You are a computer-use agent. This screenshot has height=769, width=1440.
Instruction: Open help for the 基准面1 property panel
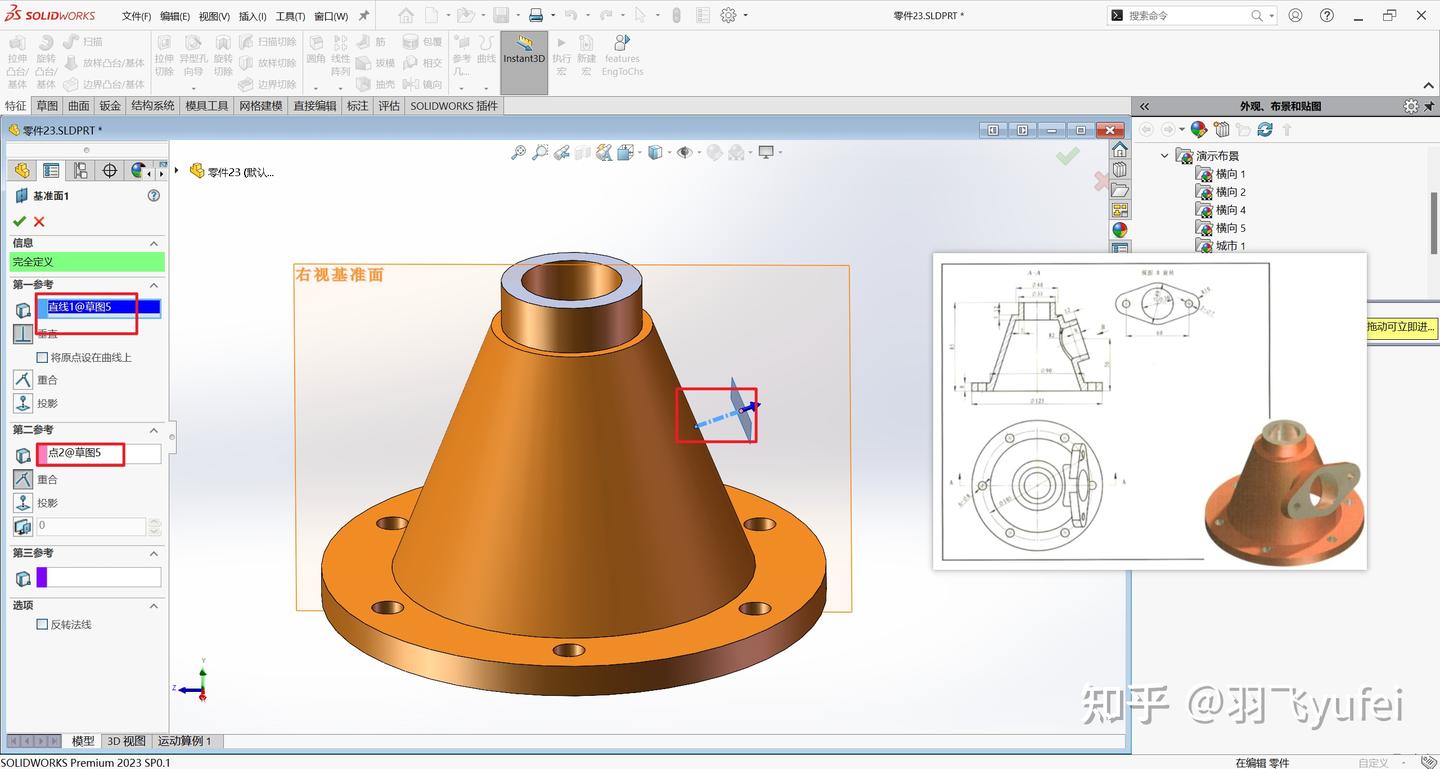click(x=154, y=196)
